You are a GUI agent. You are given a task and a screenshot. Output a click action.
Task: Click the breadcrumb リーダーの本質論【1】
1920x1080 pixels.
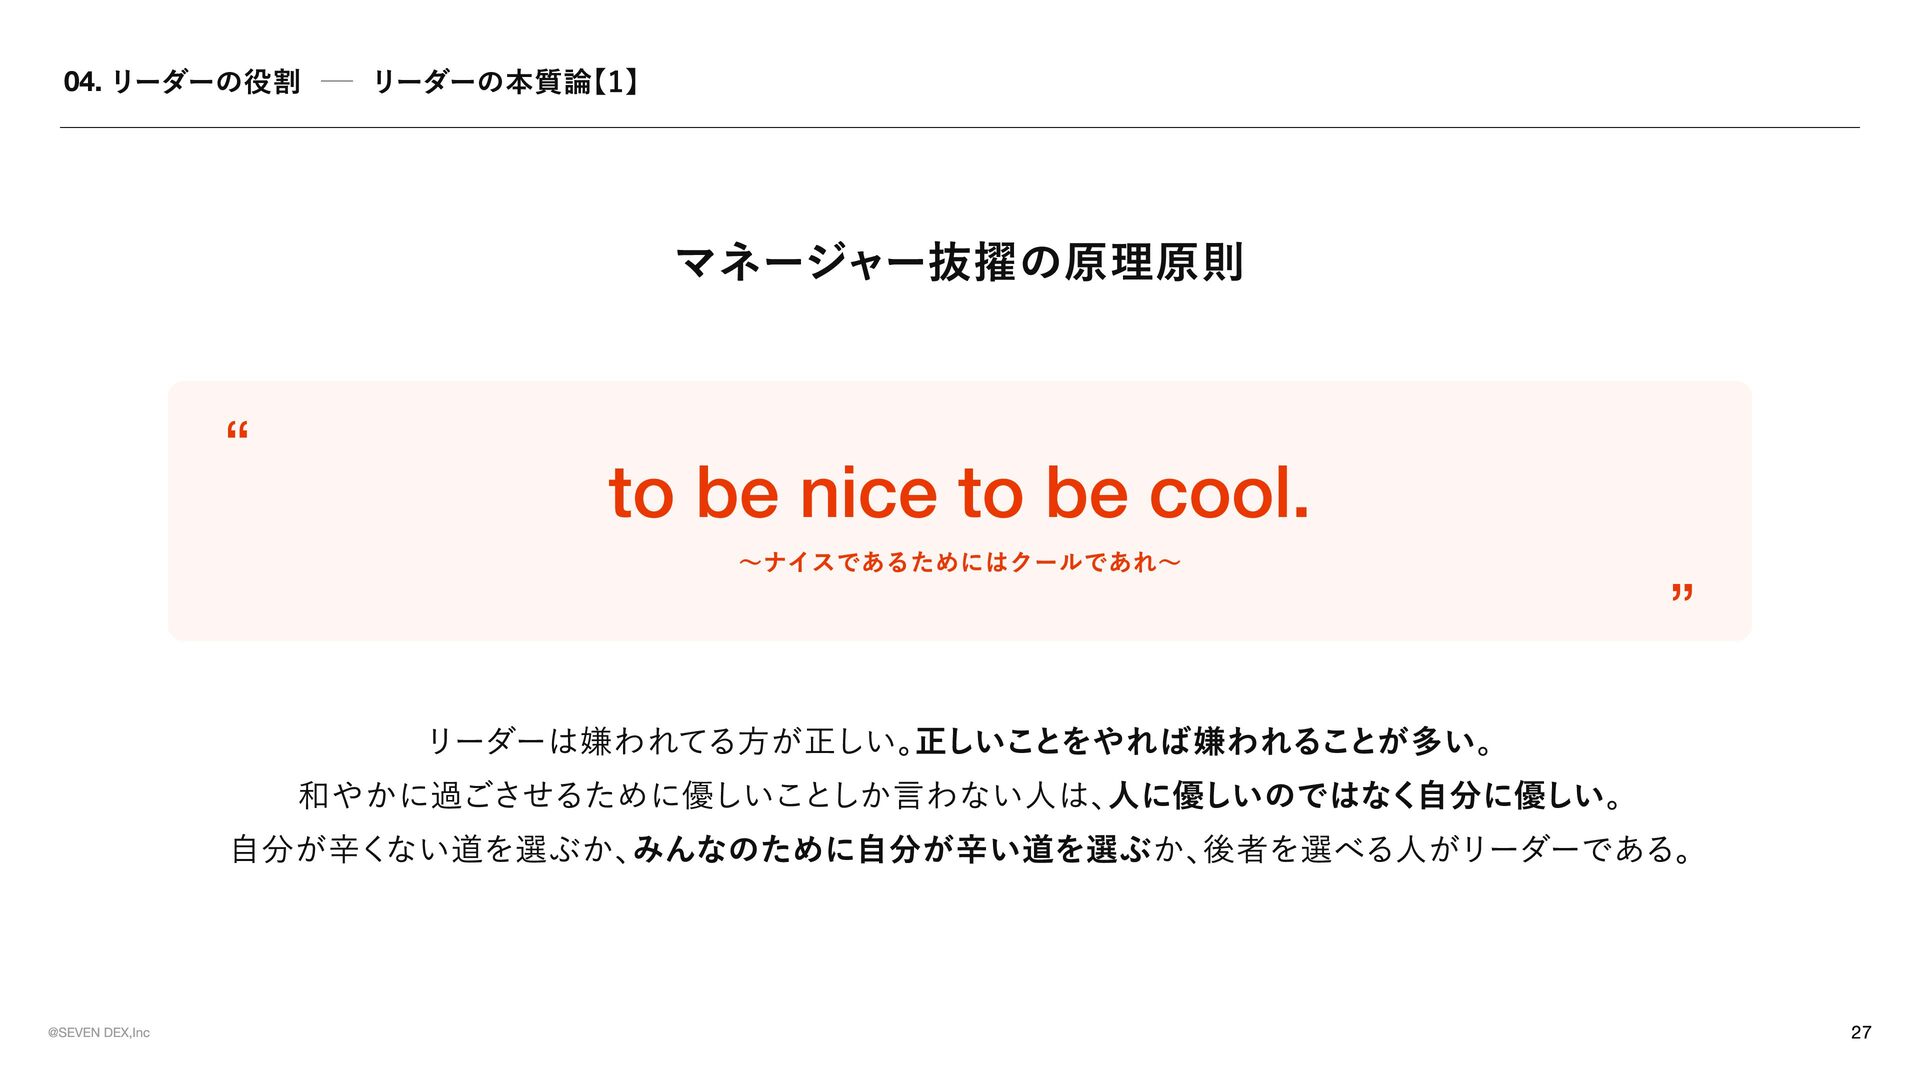click(506, 82)
